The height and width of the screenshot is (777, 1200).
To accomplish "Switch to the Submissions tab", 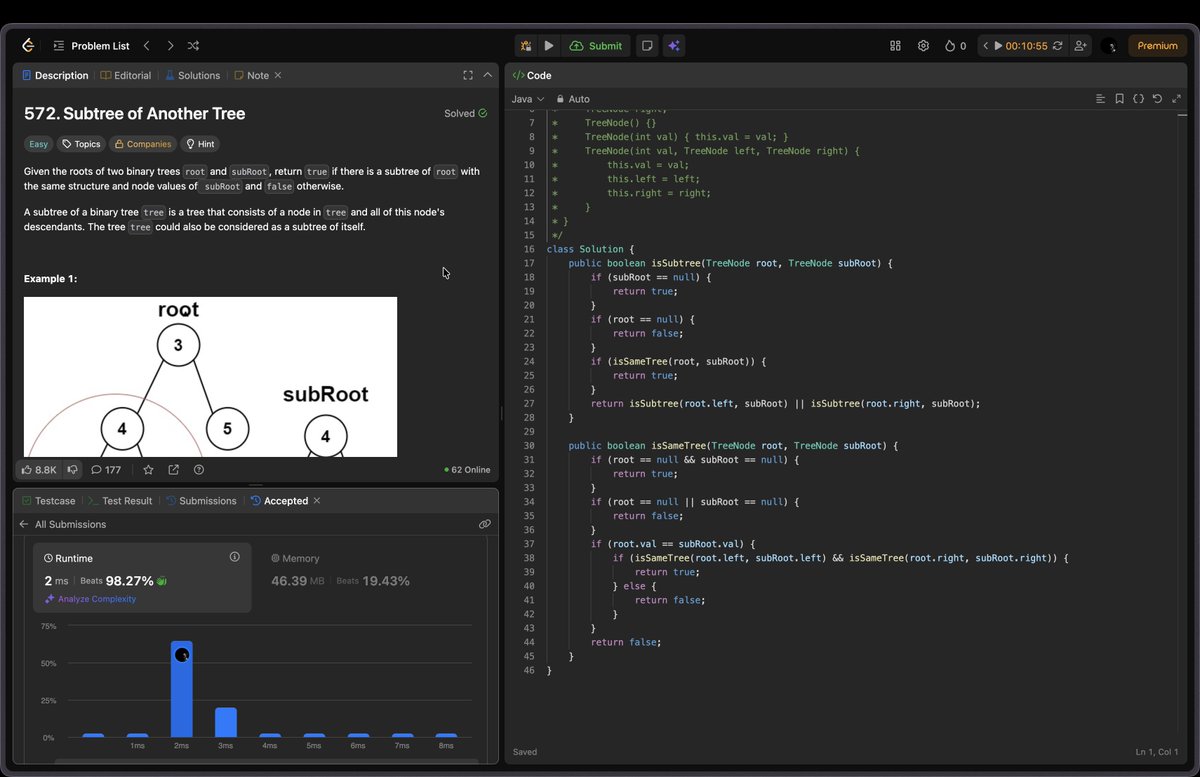I will (x=201, y=500).
